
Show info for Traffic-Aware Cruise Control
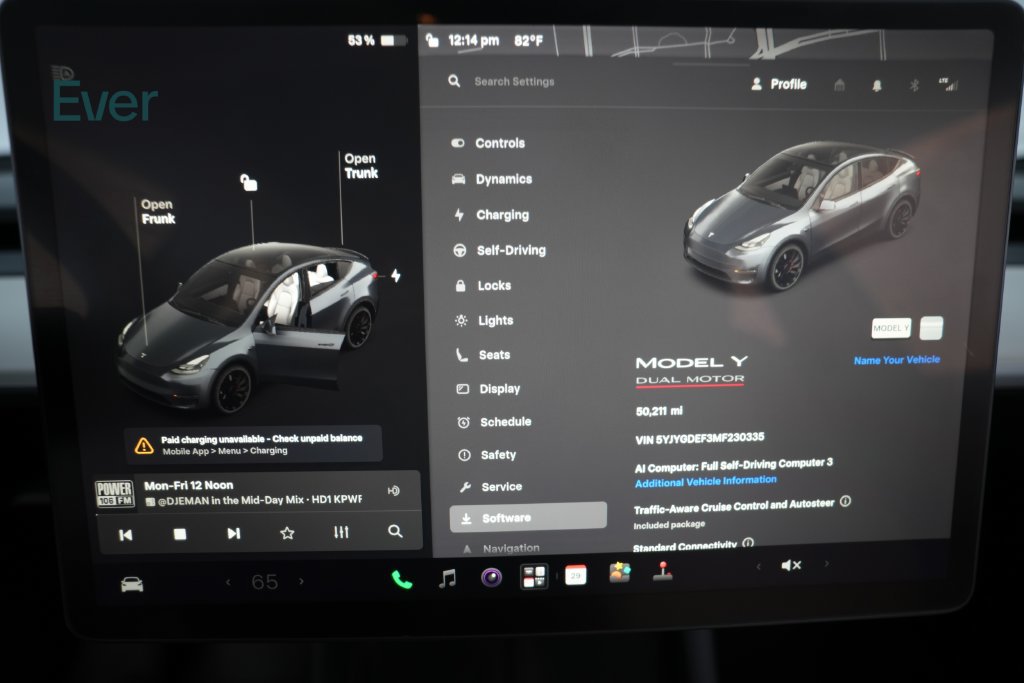(845, 501)
